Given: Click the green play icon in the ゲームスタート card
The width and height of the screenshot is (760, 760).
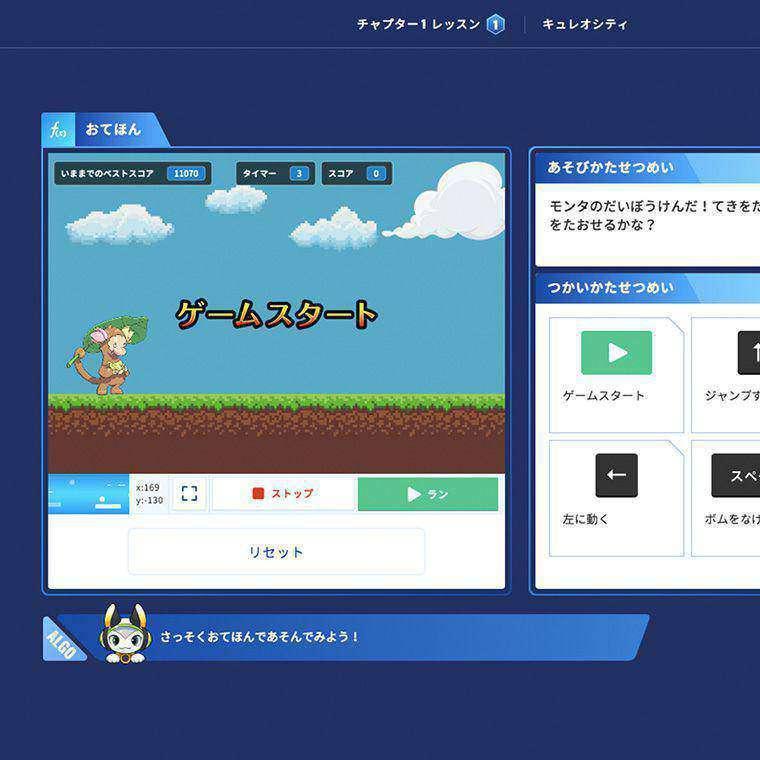Looking at the screenshot, I should tap(616, 353).
